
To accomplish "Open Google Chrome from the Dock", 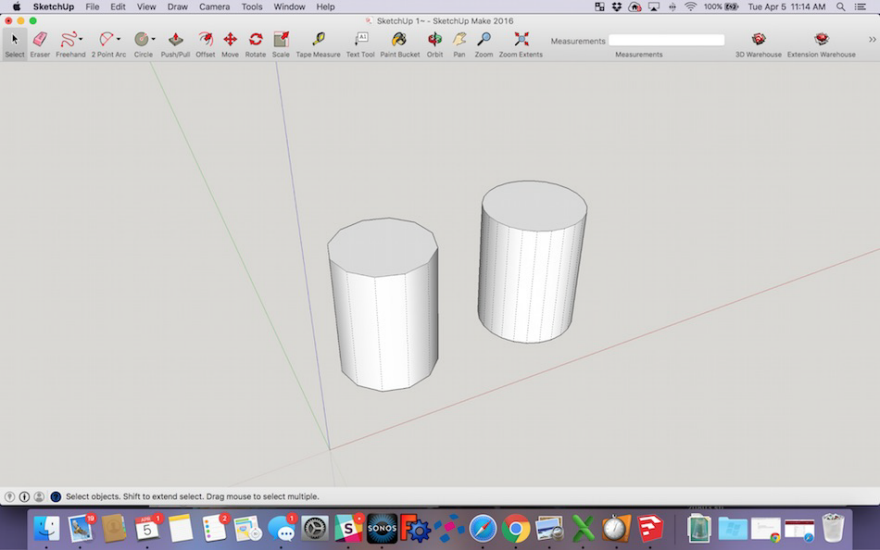I will (x=516, y=528).
